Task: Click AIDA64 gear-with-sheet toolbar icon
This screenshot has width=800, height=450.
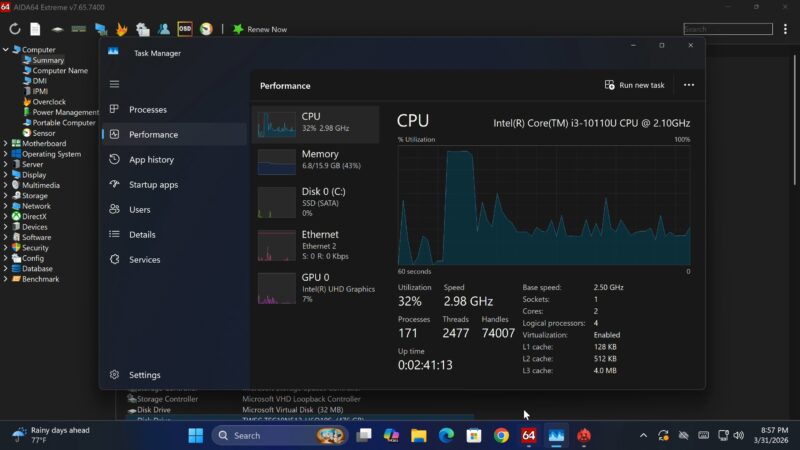Action: point(143,29)
